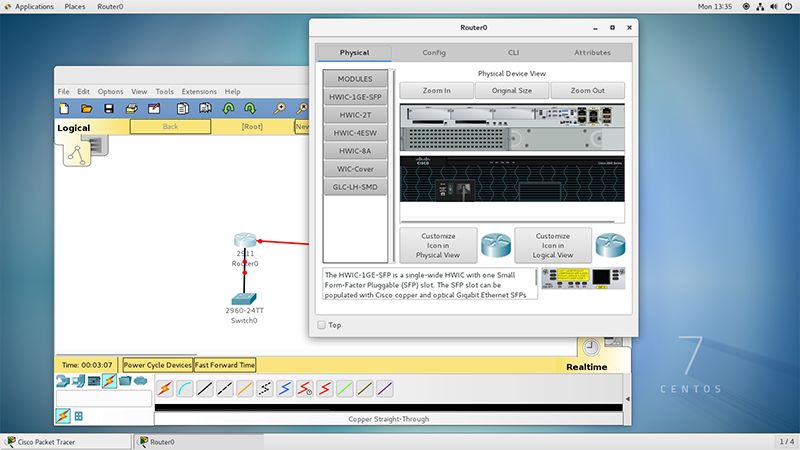Screen dimensions: 800x450
Task: Select the Multiuser Connection cloud icon
Action: click(x=140, y=381)
